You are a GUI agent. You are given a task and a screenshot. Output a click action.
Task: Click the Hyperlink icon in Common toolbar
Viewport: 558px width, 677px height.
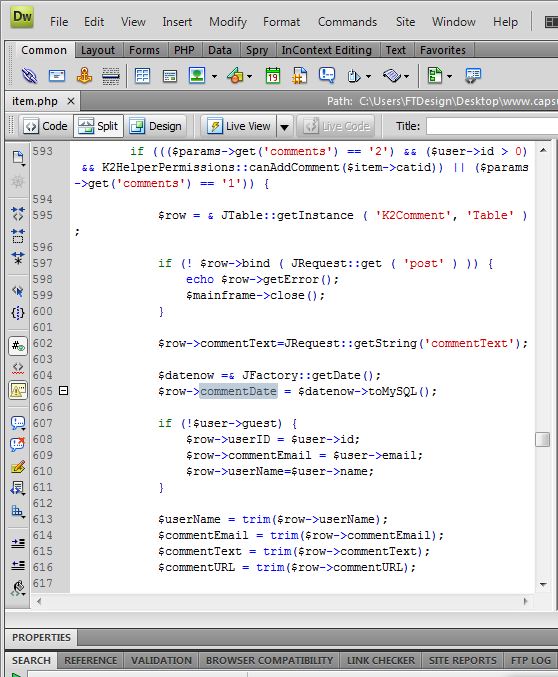coord(29,76)
